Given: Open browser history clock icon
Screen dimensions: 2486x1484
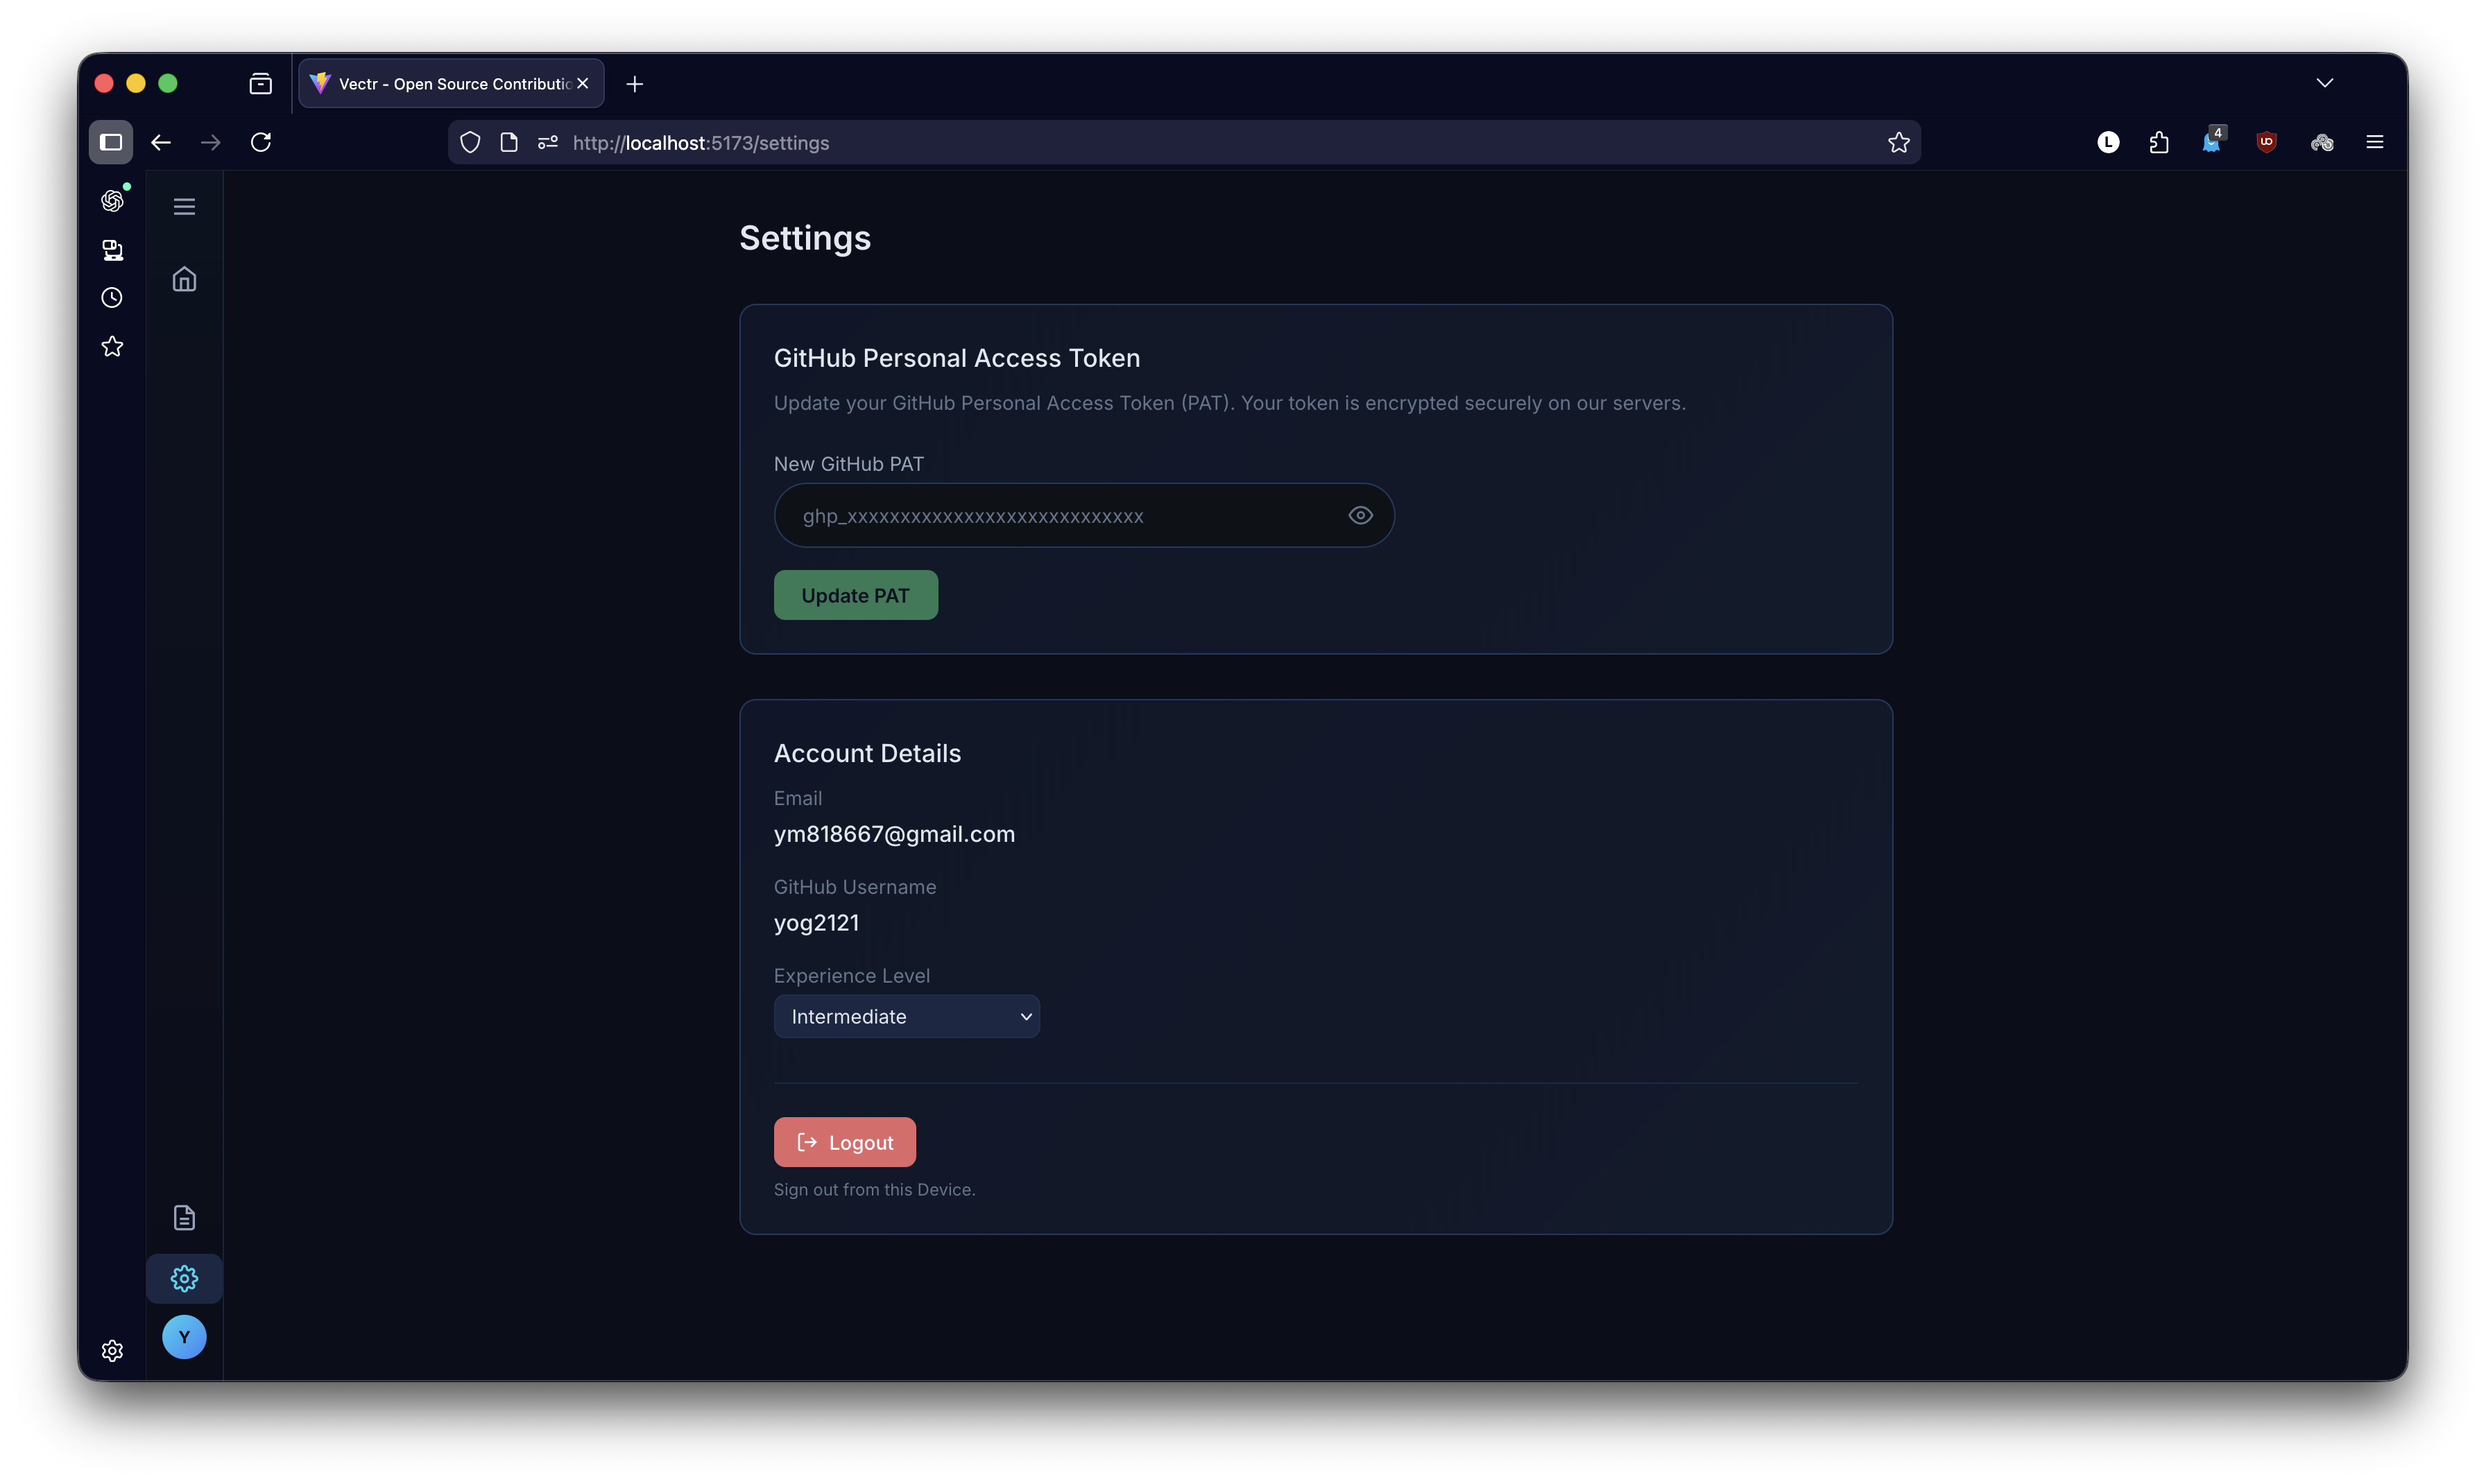Looking at the screenshot, I should (112, 298).
